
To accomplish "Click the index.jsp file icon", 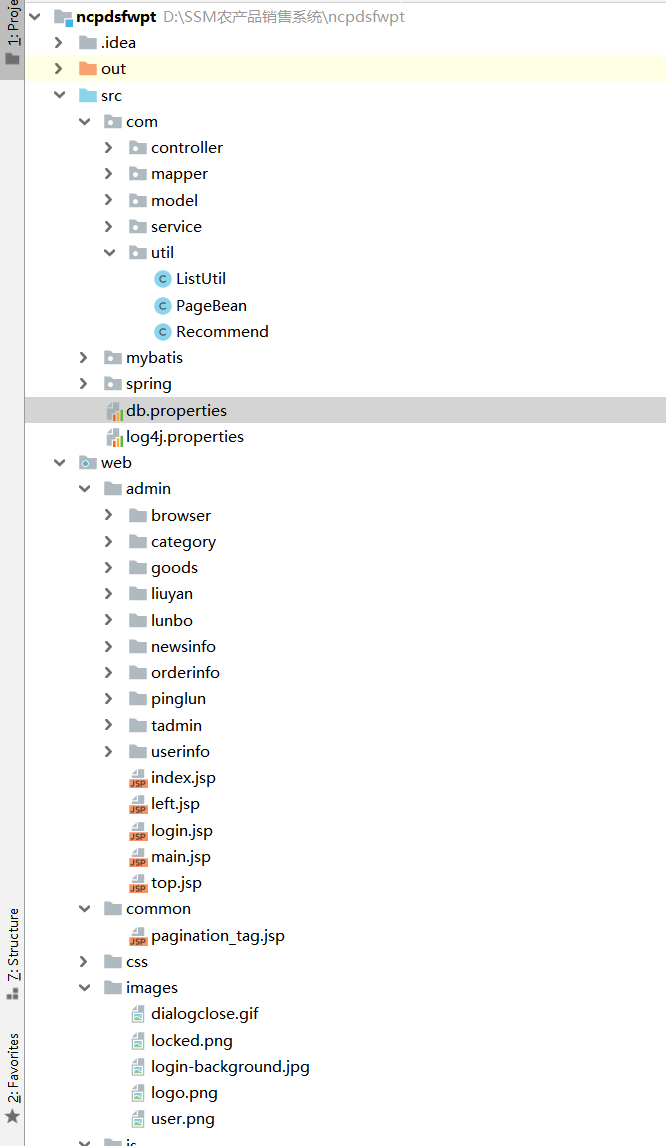I will pos(138,778).
